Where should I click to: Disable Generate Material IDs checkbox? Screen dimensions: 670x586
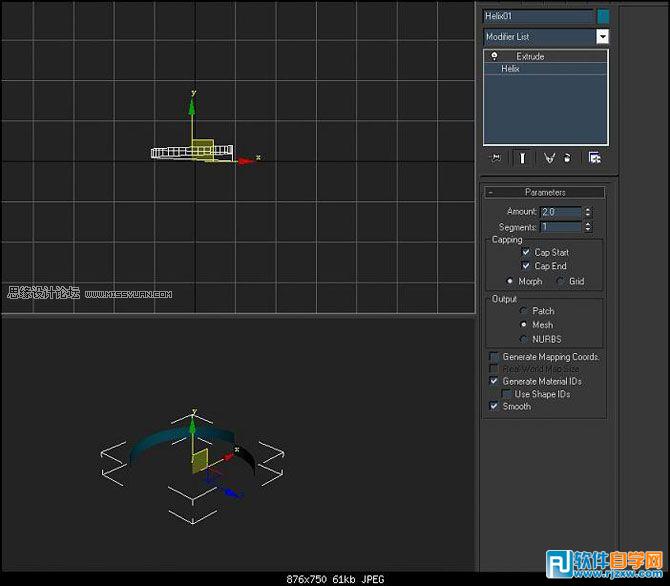click(x=494, y=381)
